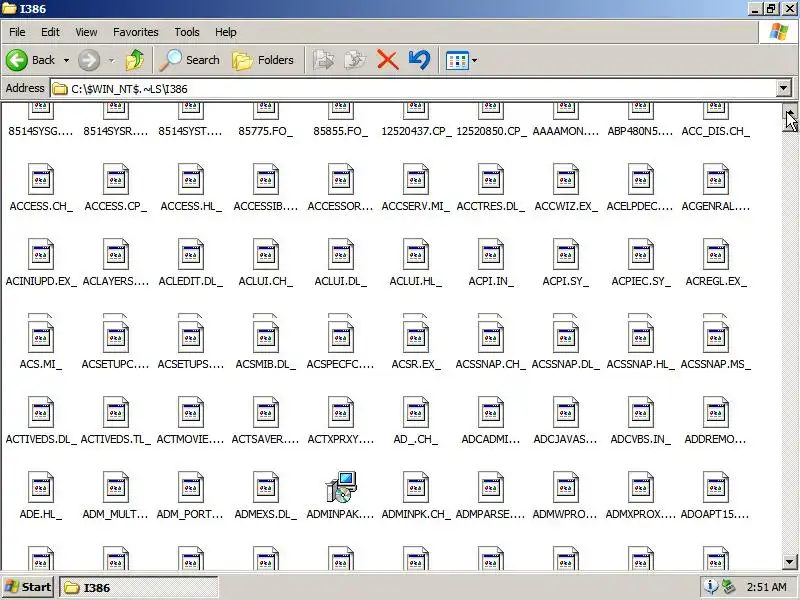This screenshot has width=800, height=600.
Task: Click the Copy To toolbar icon
Action: coord(355,60)
